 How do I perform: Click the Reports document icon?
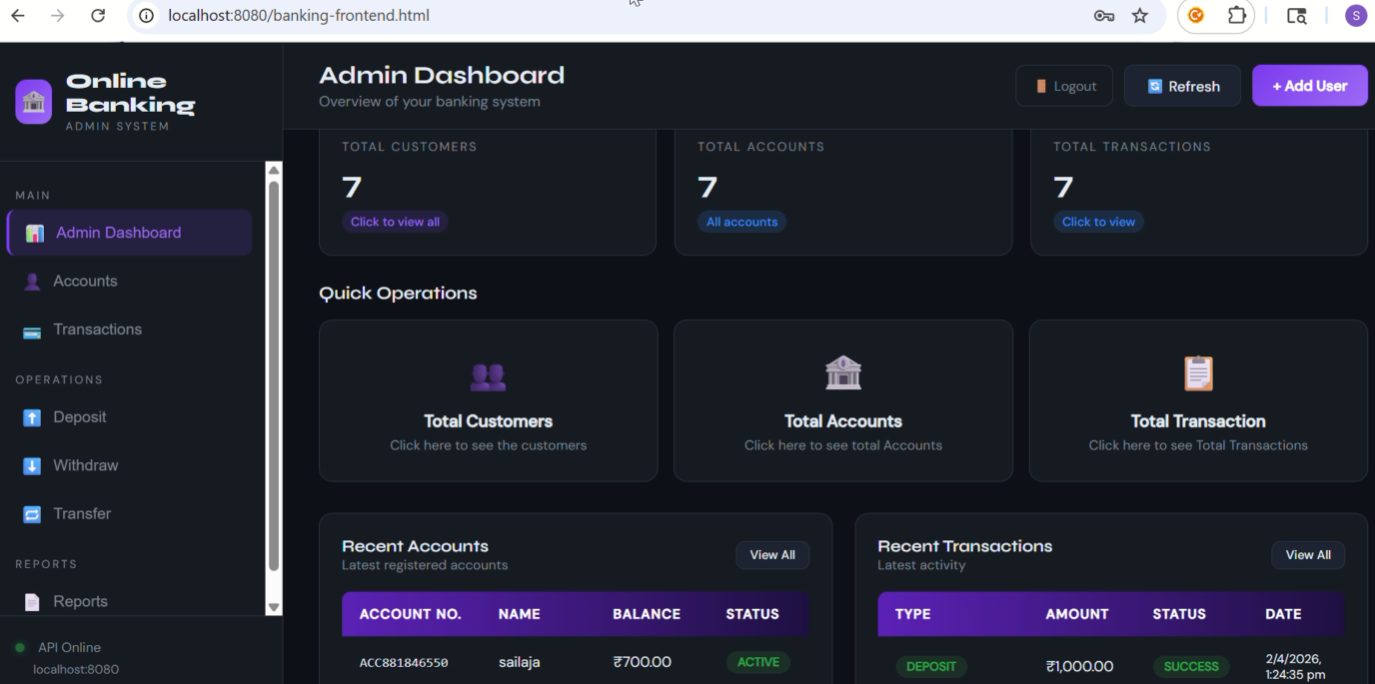(x=32, y=602)
